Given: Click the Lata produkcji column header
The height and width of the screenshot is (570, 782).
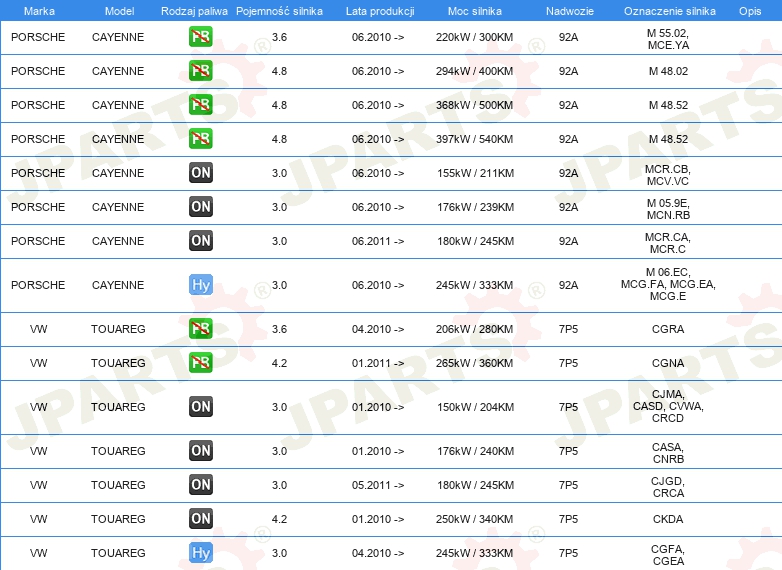Looking at the screenshot, I should 380,11.
